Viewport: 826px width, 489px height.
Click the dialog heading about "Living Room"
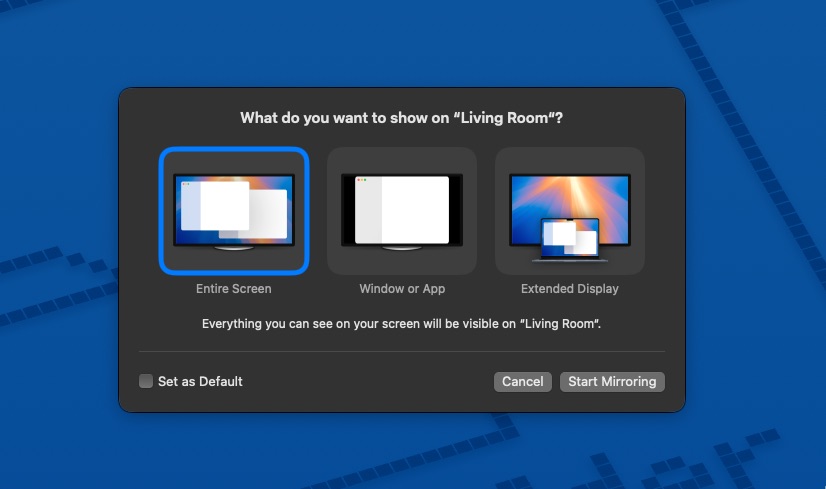coord(401,118)
